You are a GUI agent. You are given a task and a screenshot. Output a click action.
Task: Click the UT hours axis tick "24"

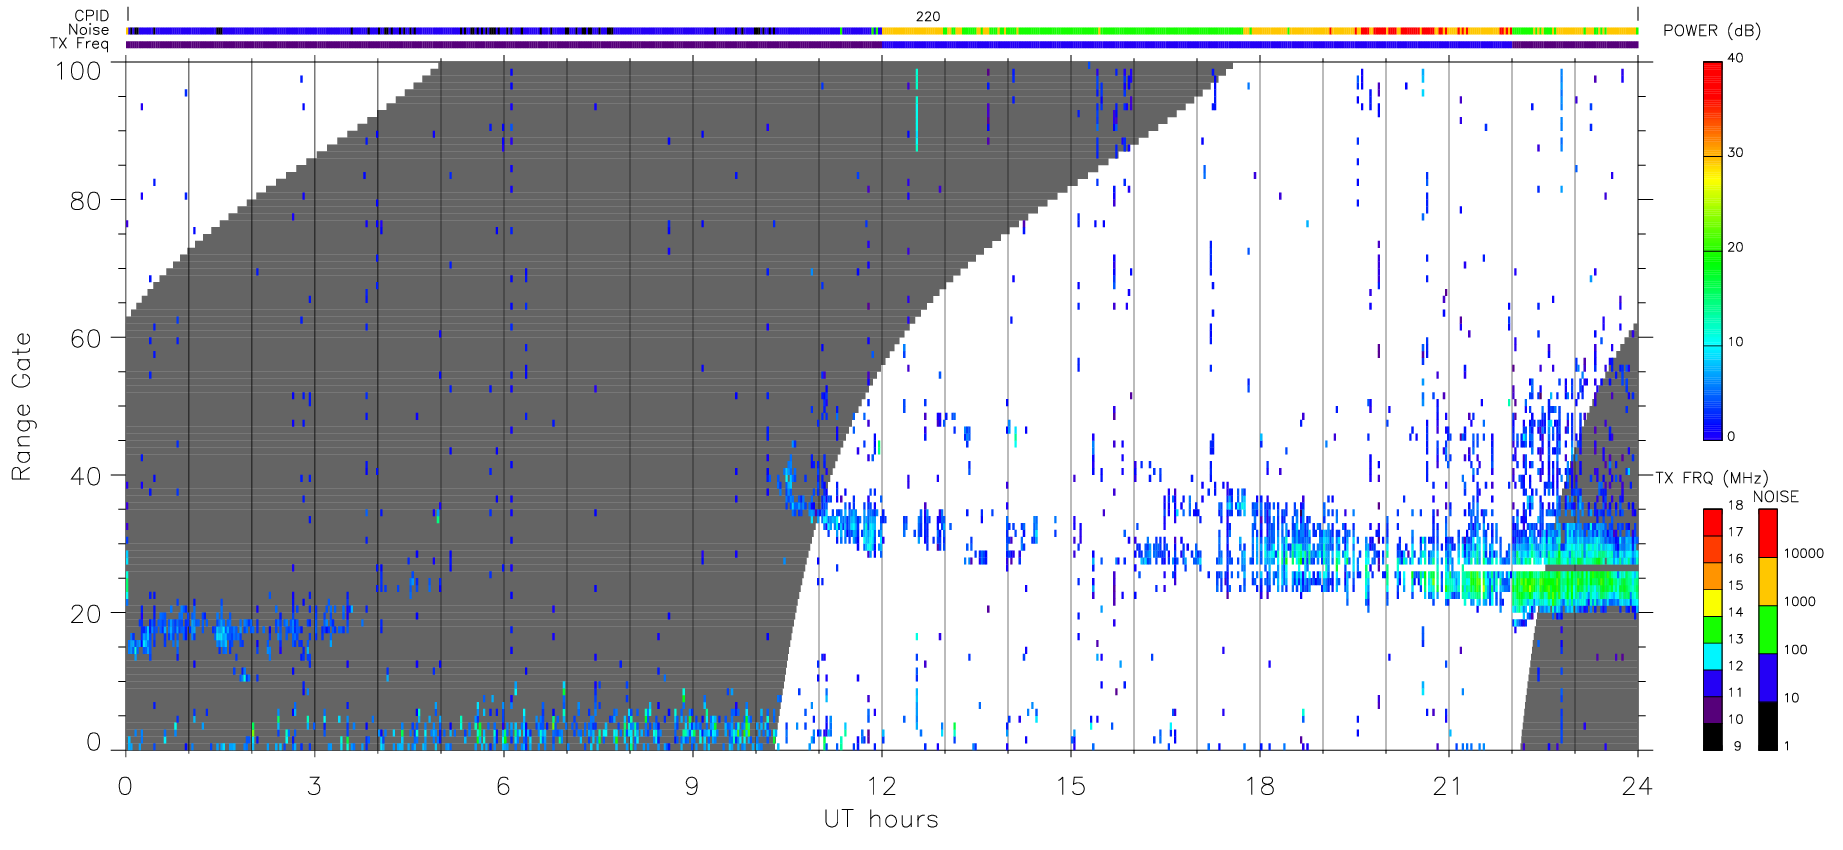pos(1637,786)
